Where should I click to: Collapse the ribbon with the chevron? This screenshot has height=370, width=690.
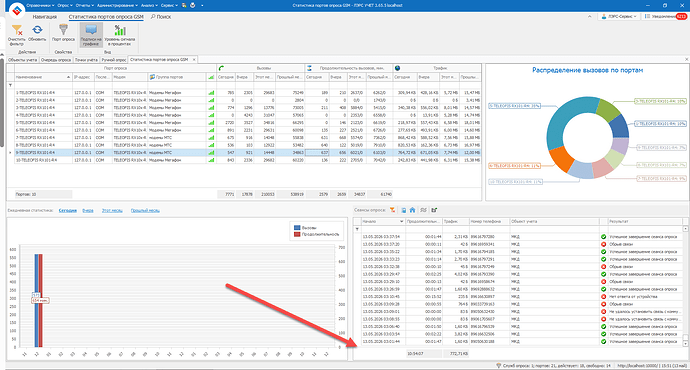[x=590, y=16]
